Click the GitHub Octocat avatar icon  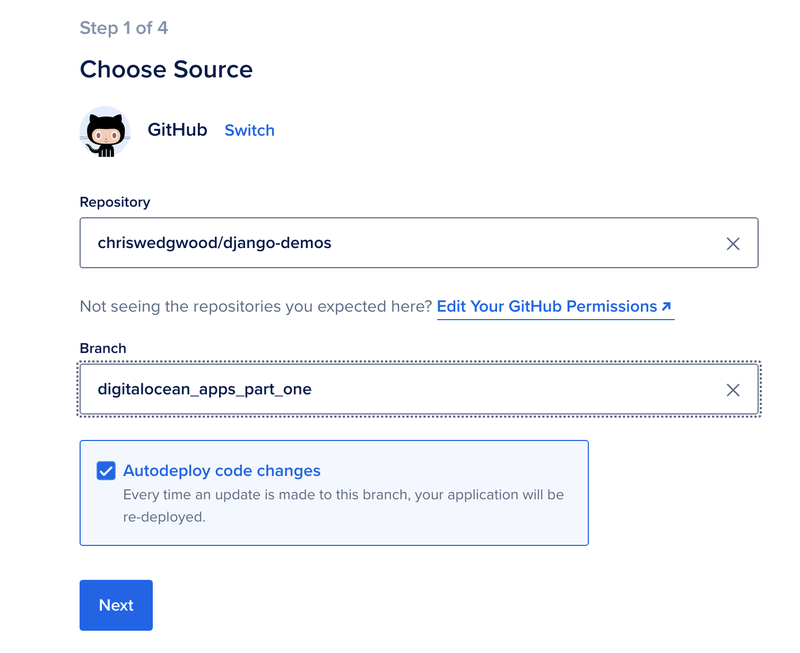(105, 132)
